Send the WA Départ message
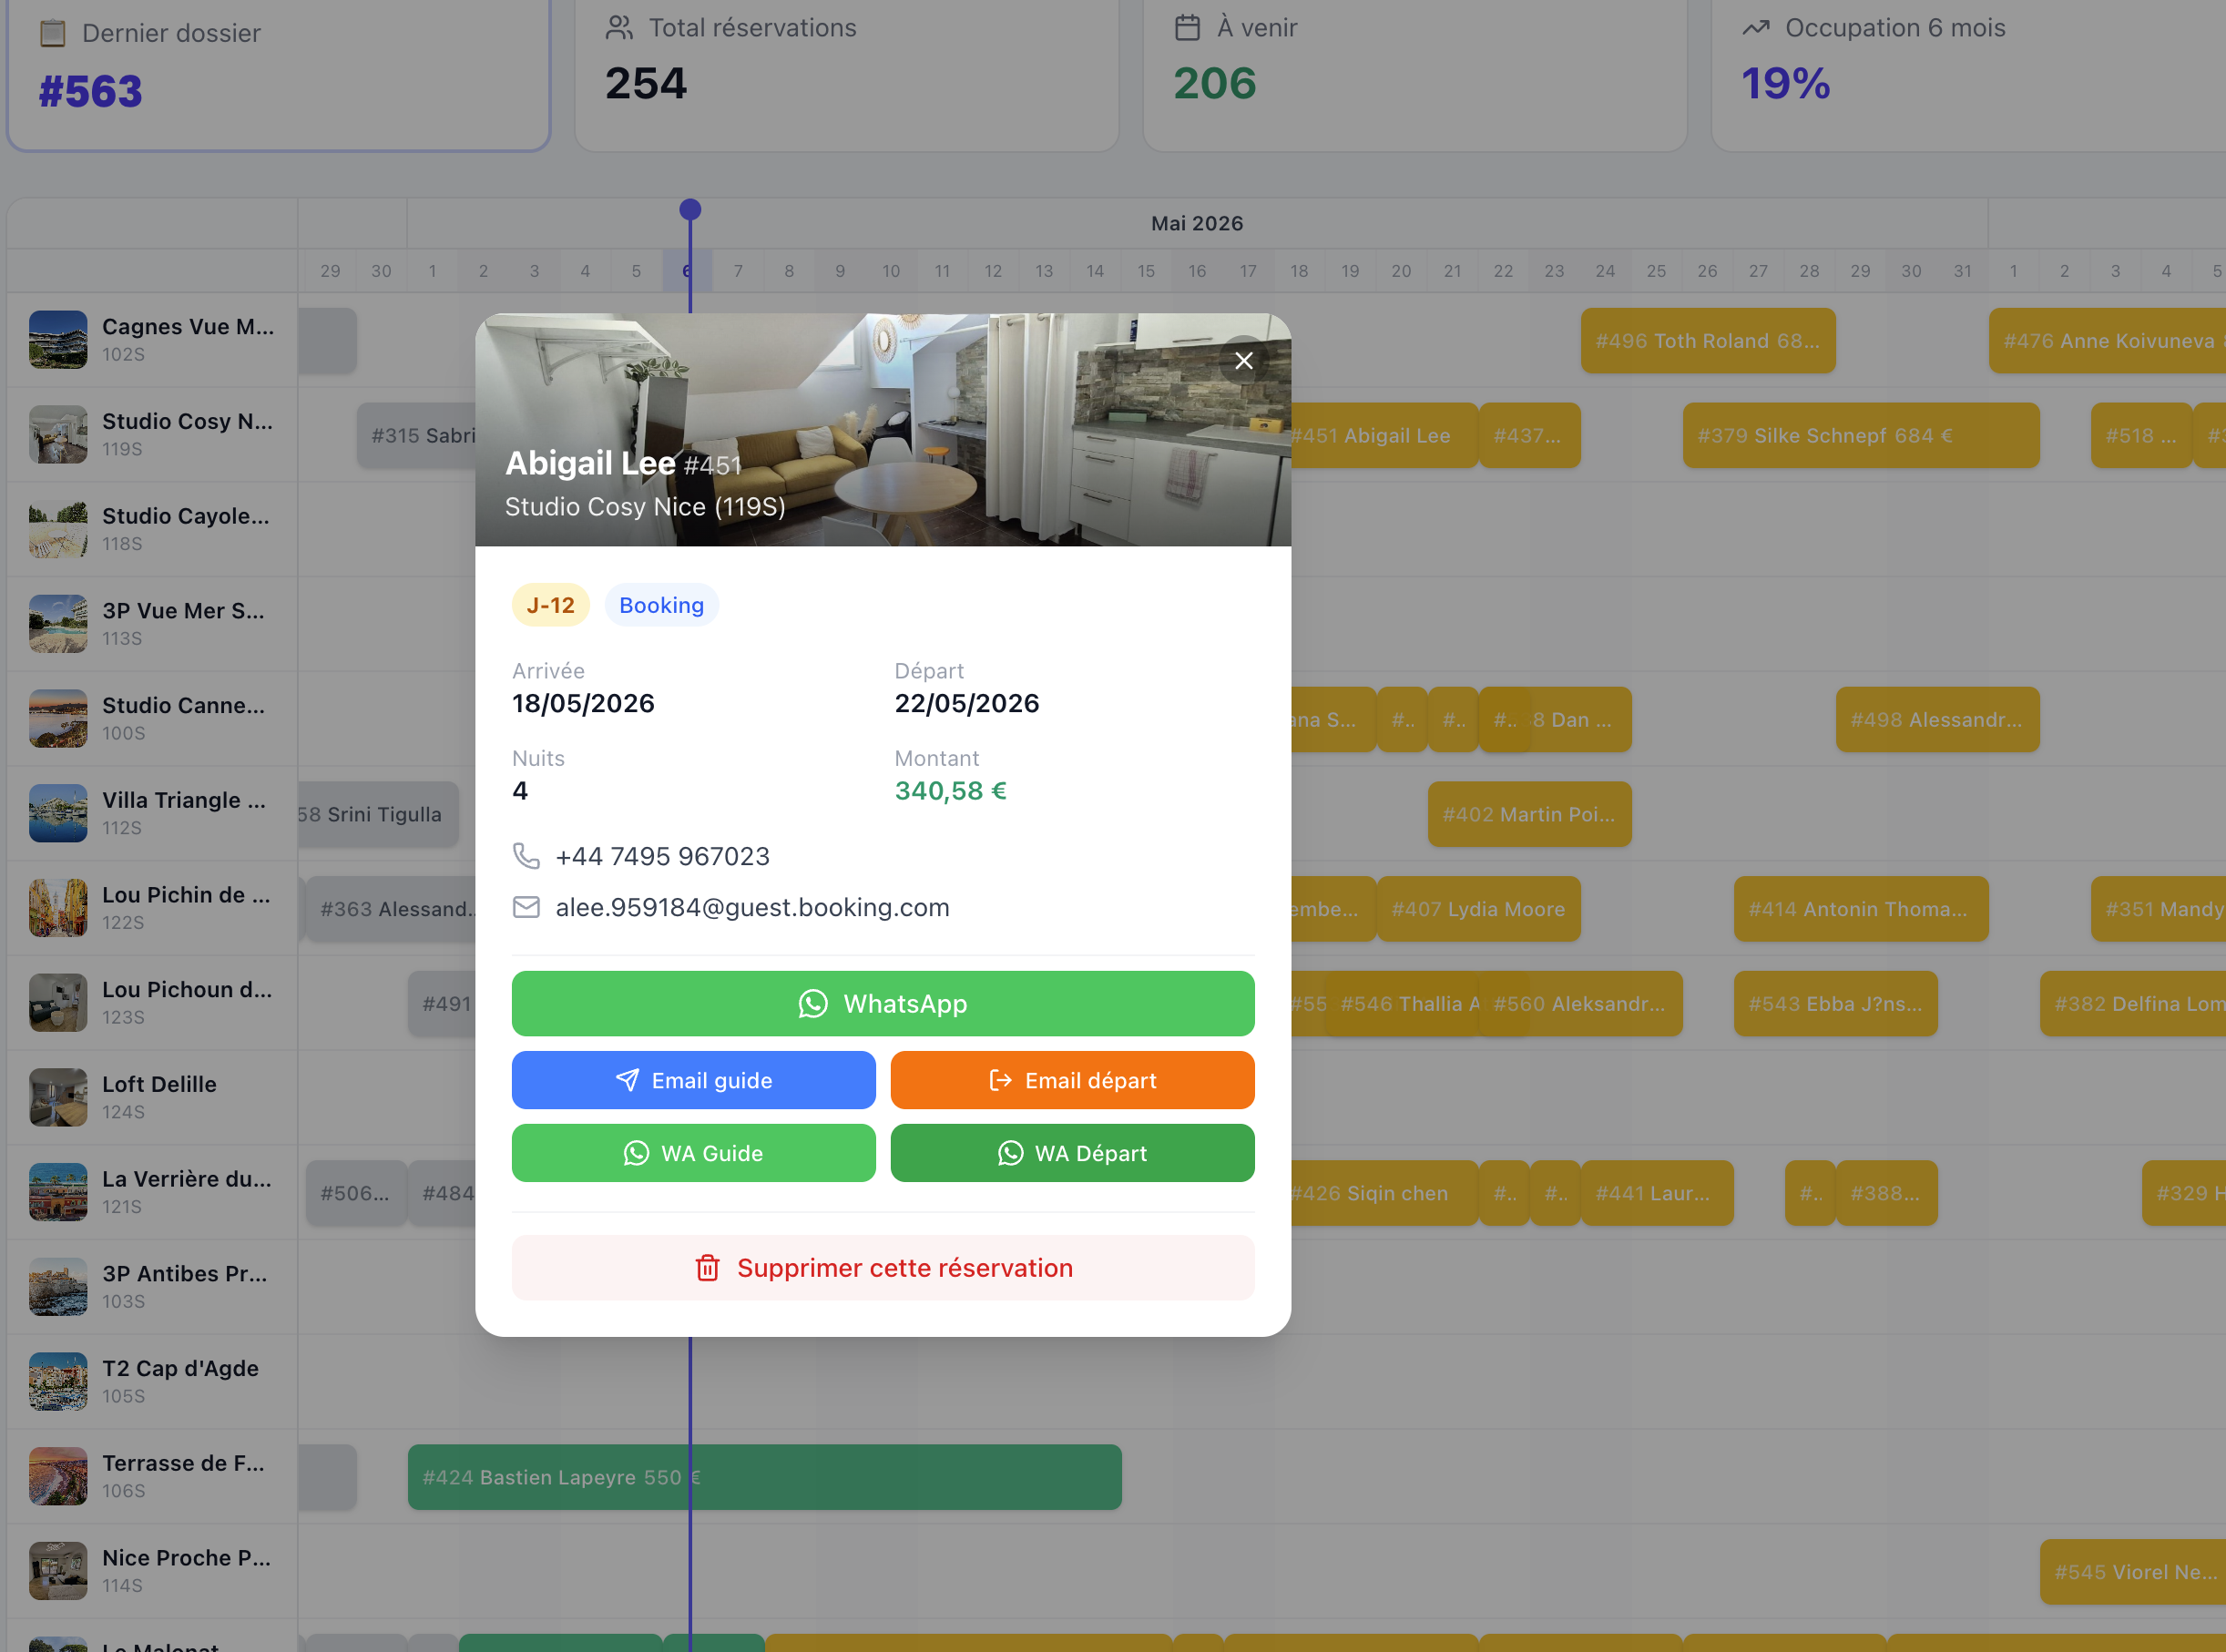 click(x=1072, y=1153)
